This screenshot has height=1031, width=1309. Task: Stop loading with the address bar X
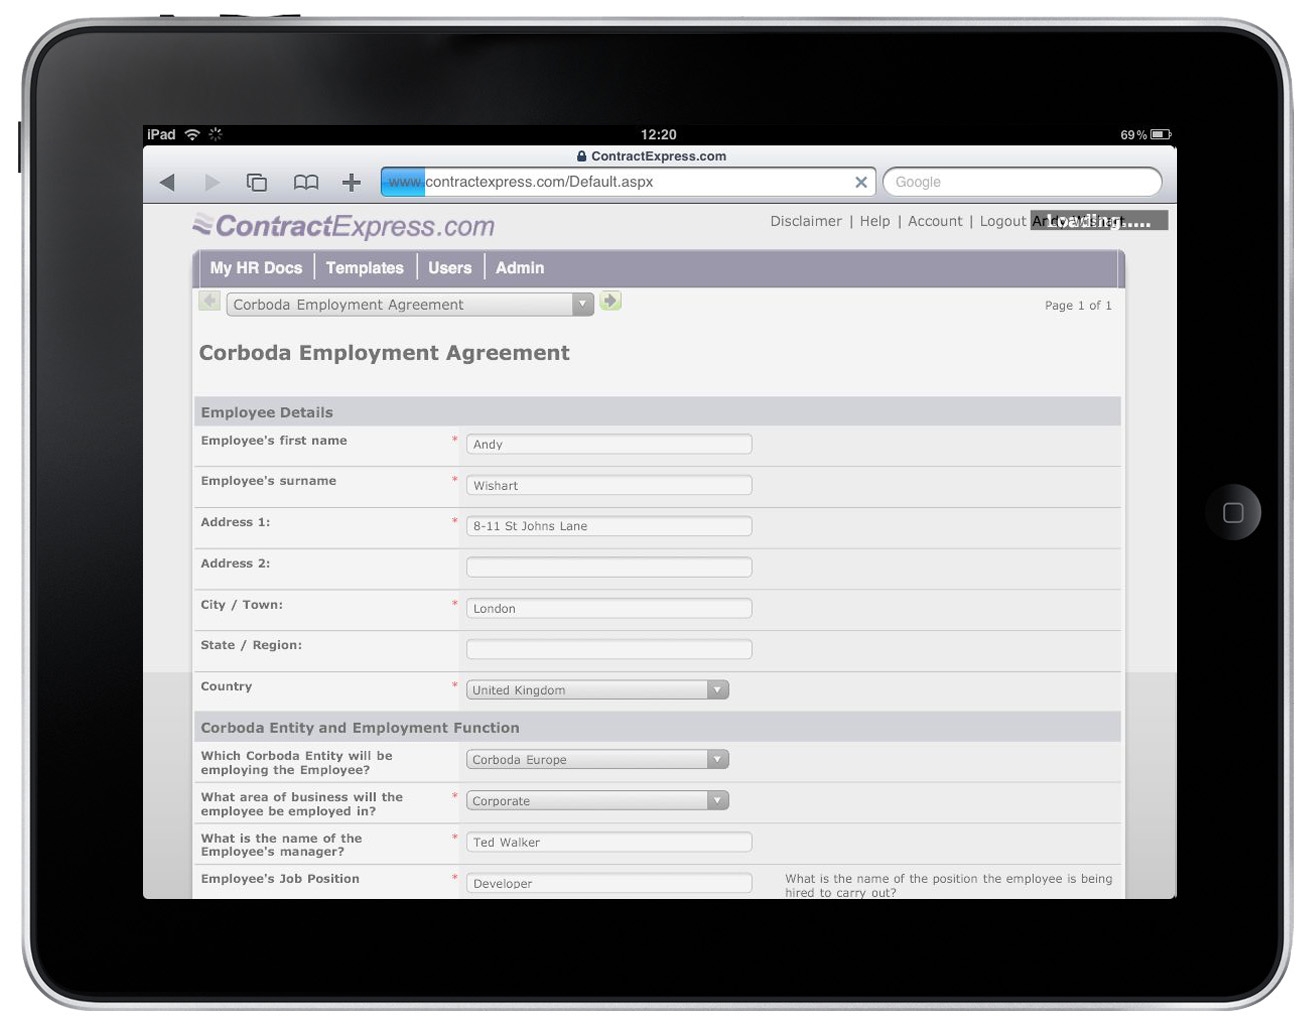[861, 182]
